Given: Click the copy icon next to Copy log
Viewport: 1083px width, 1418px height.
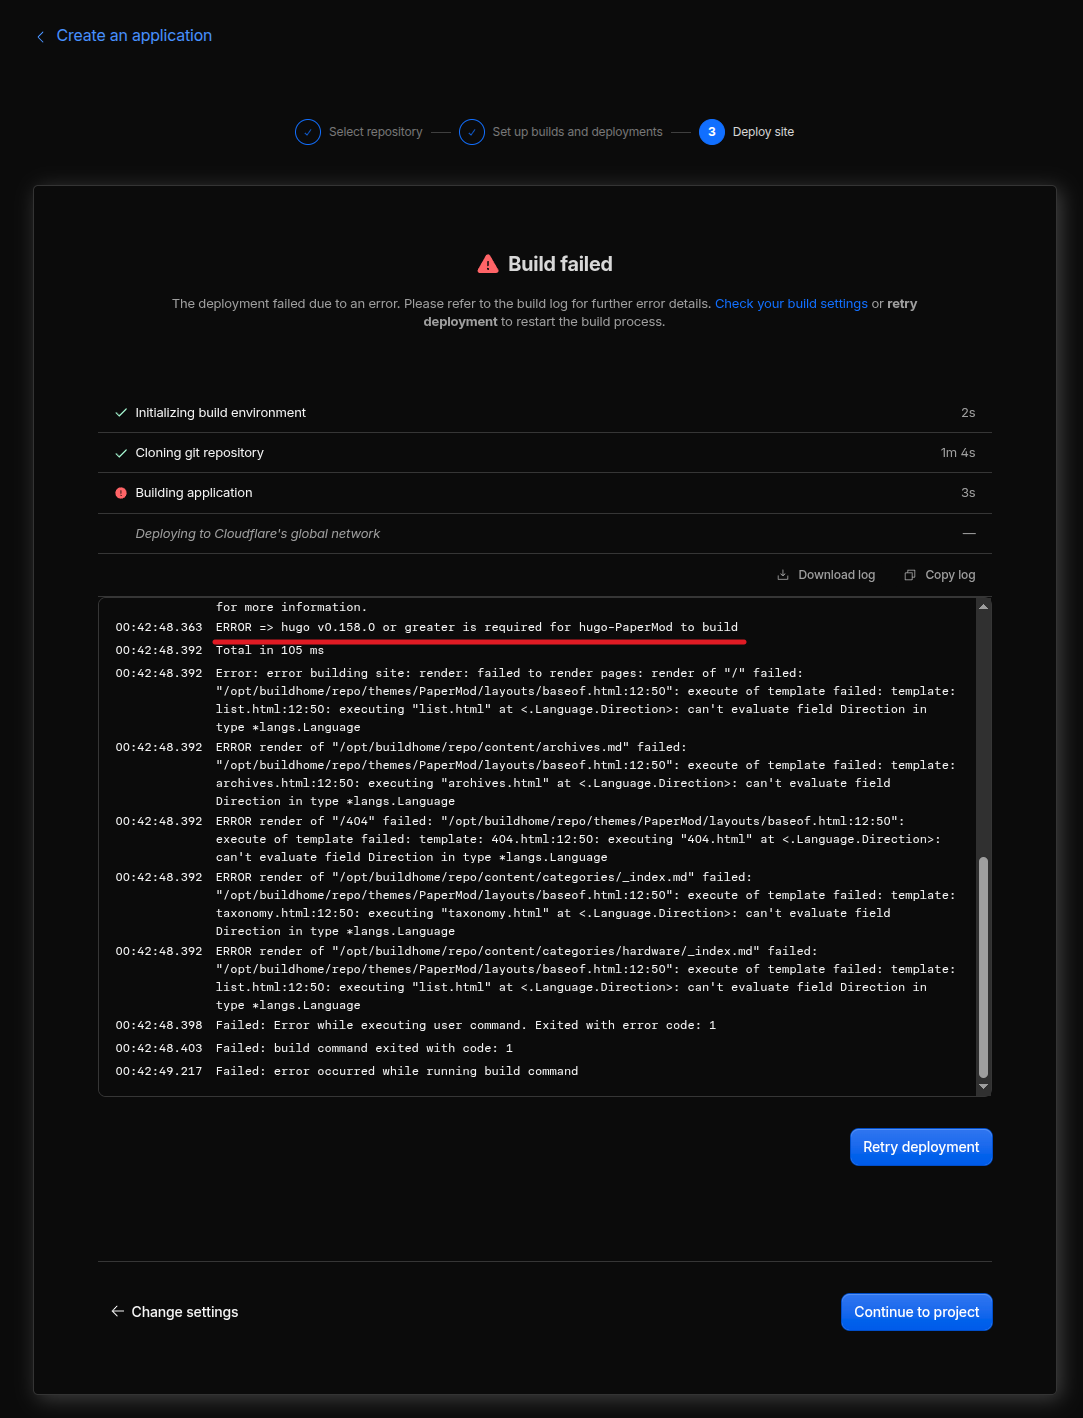Looking at the screenshot, I should [x=910, y=575].
